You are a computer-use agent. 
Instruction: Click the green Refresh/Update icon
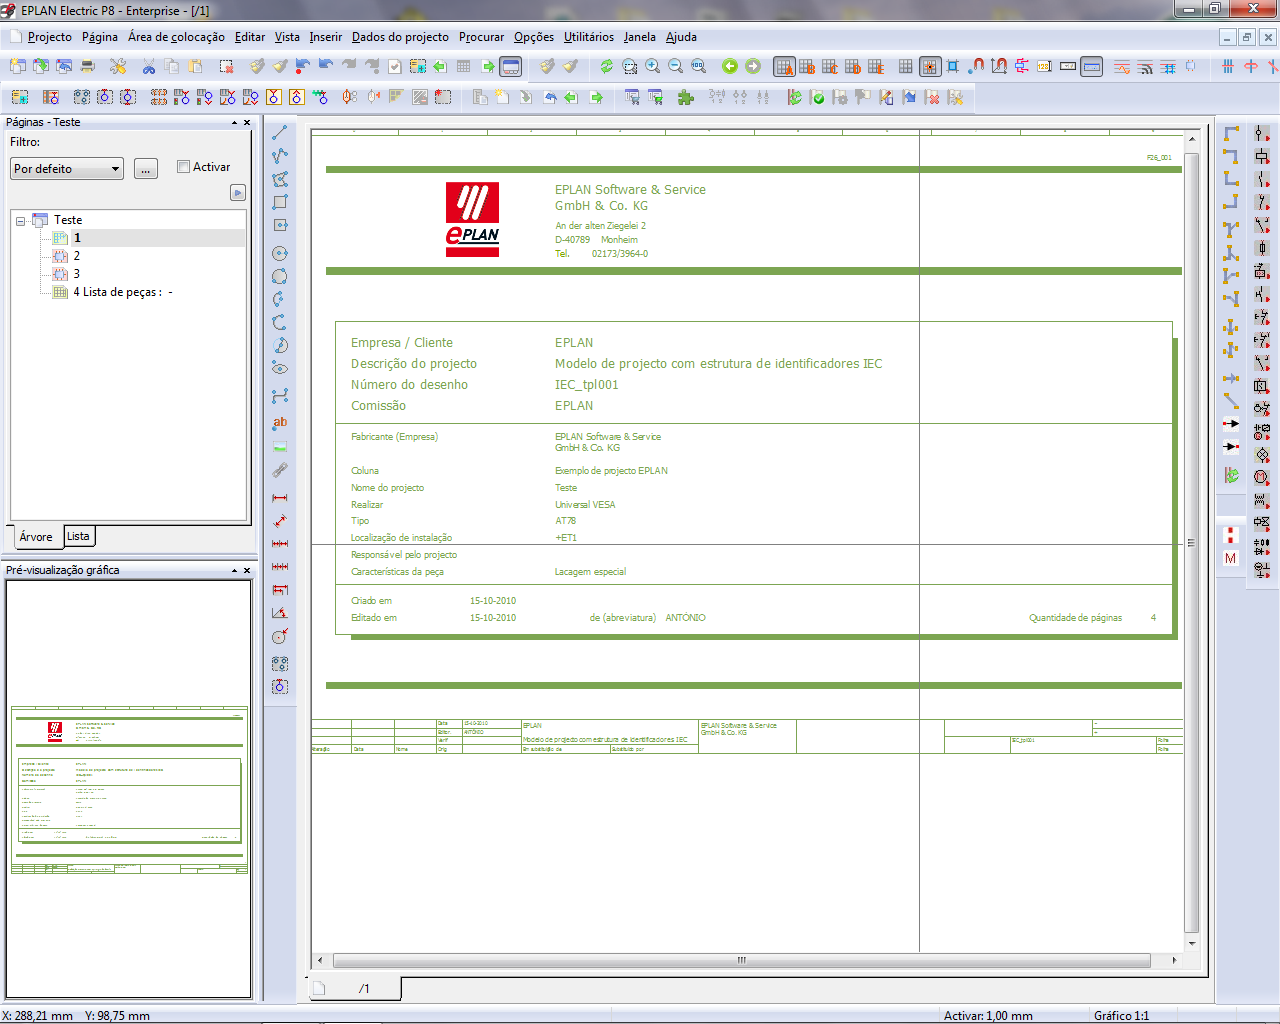[606, 66]
